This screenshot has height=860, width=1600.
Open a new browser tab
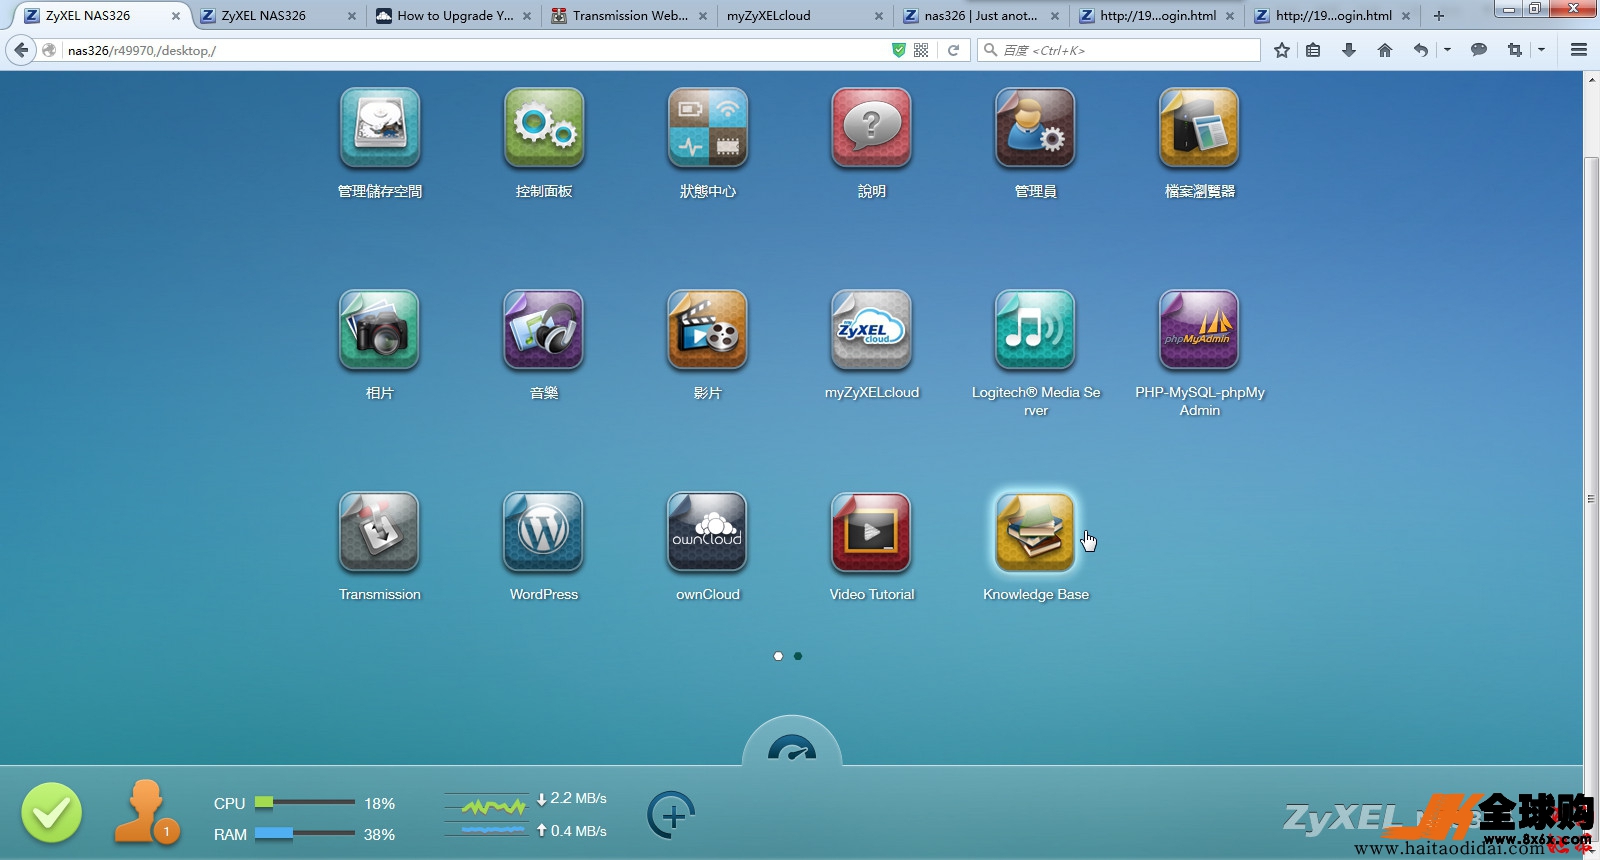(x=1438, y=16)
